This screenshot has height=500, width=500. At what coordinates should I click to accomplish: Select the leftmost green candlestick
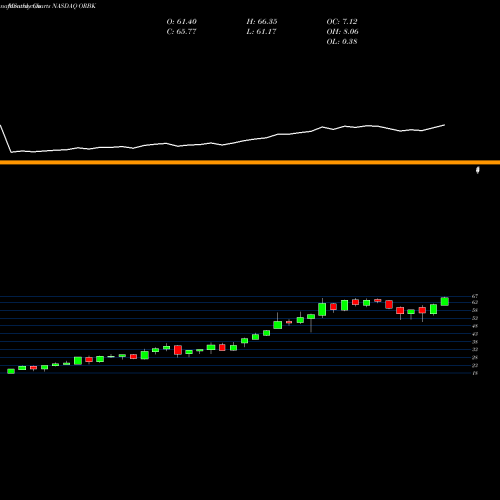[11, 371]
